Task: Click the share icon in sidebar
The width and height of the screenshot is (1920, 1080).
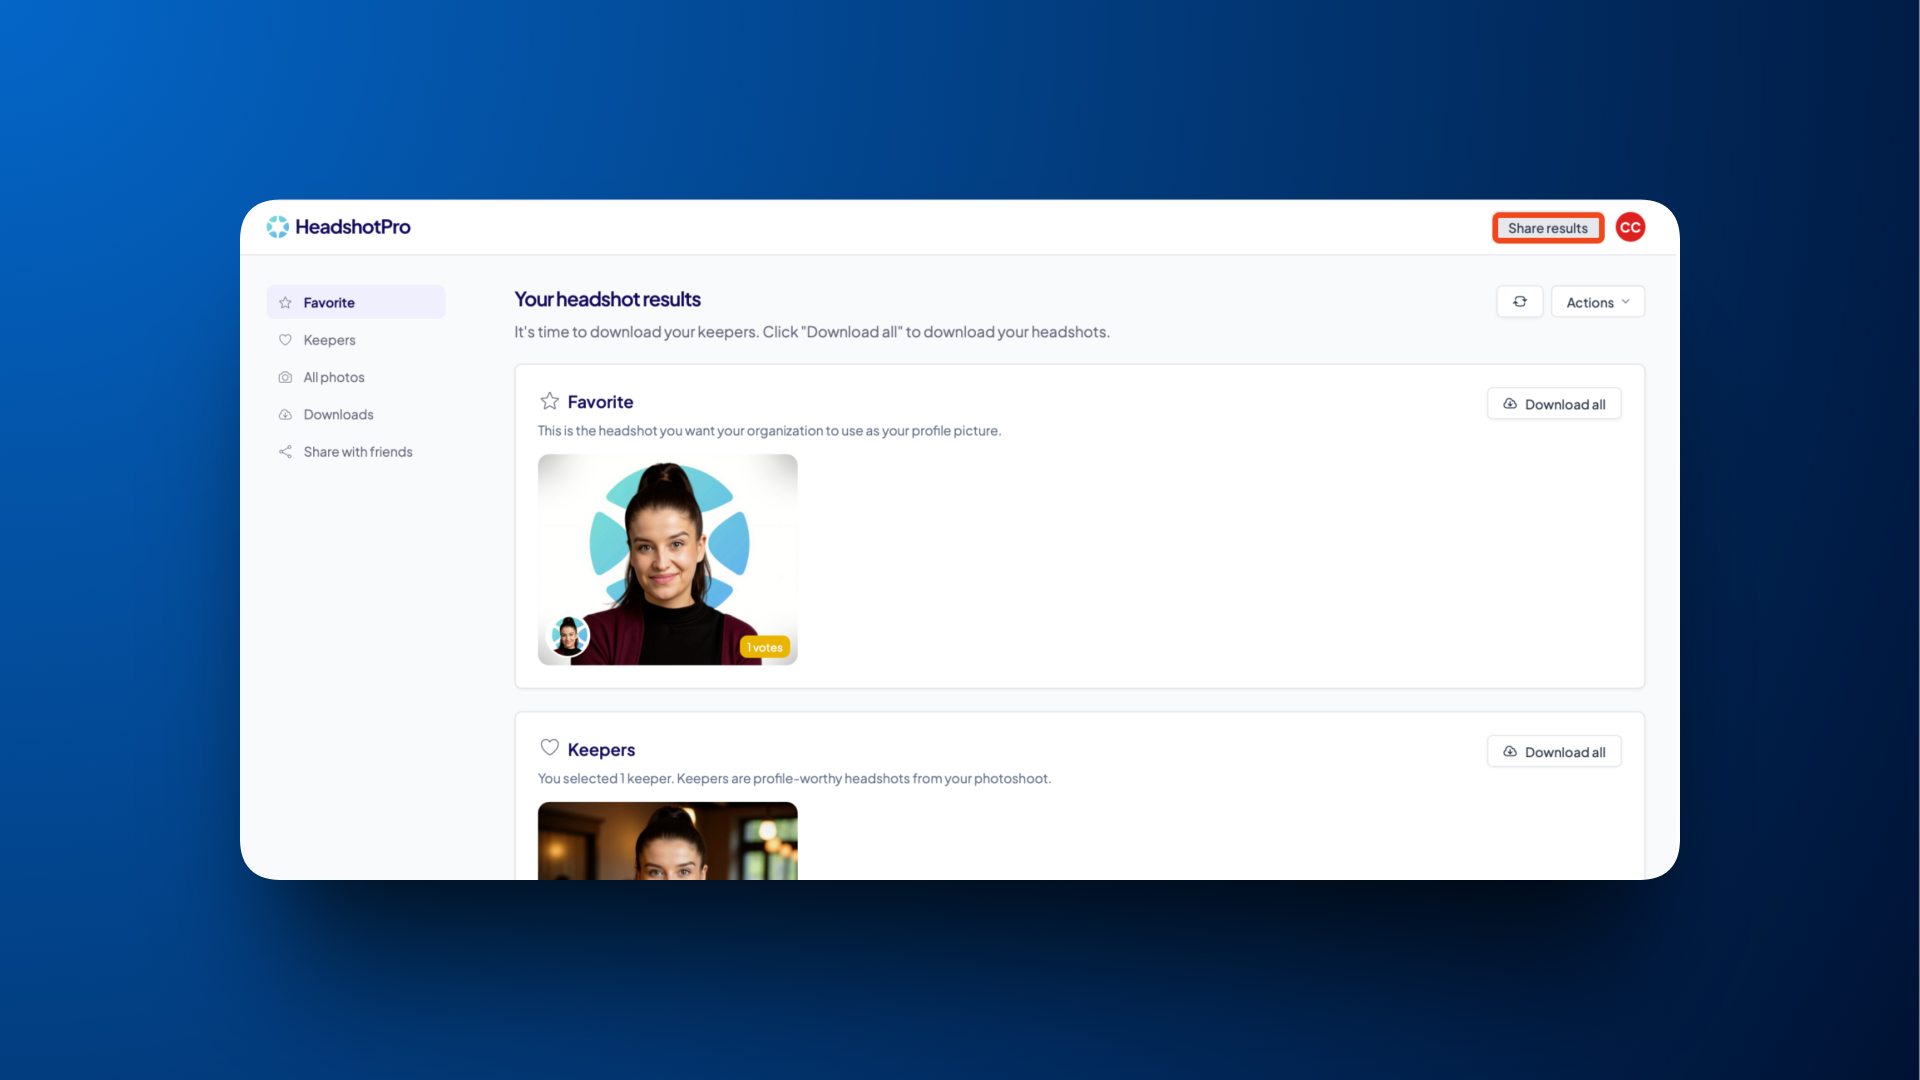Action: click(285, 452)
